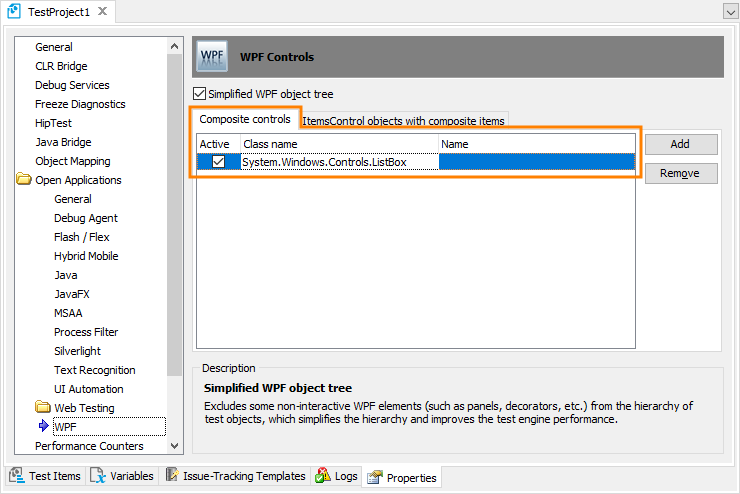Click the Variables tab icon
The height and width of the screenshot is (494, 740).
98,476
